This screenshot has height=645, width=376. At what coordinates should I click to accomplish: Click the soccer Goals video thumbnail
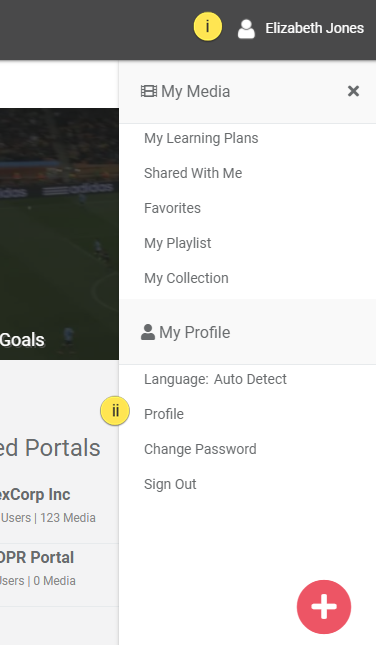coord(59,234)
